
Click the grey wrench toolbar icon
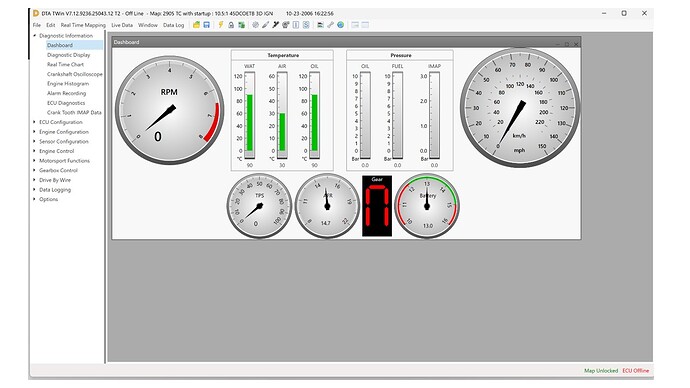[330, 25]
